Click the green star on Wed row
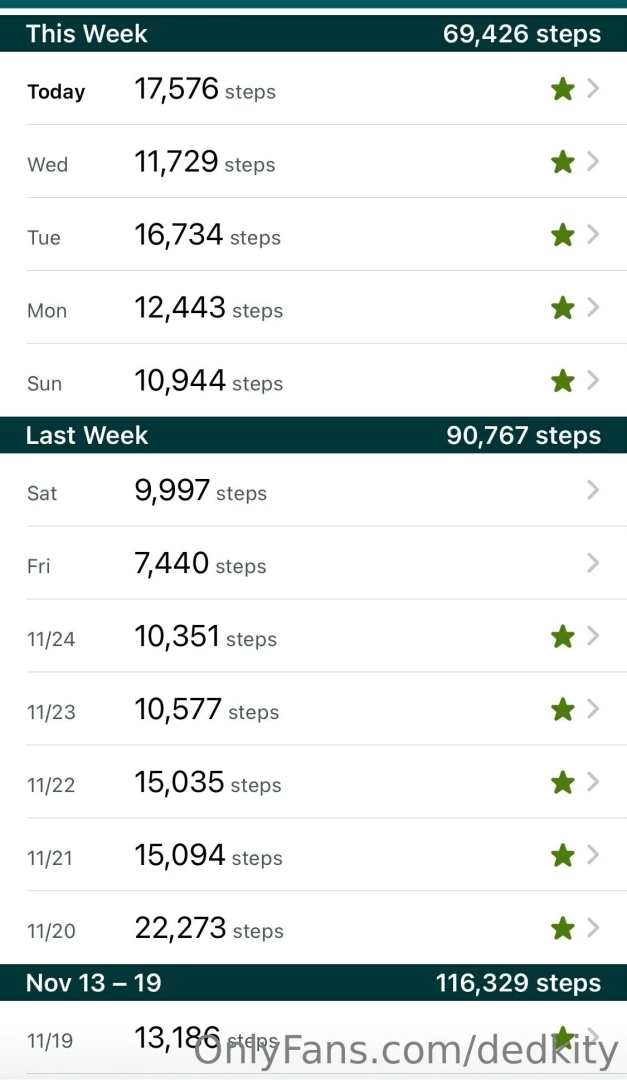 563,162
